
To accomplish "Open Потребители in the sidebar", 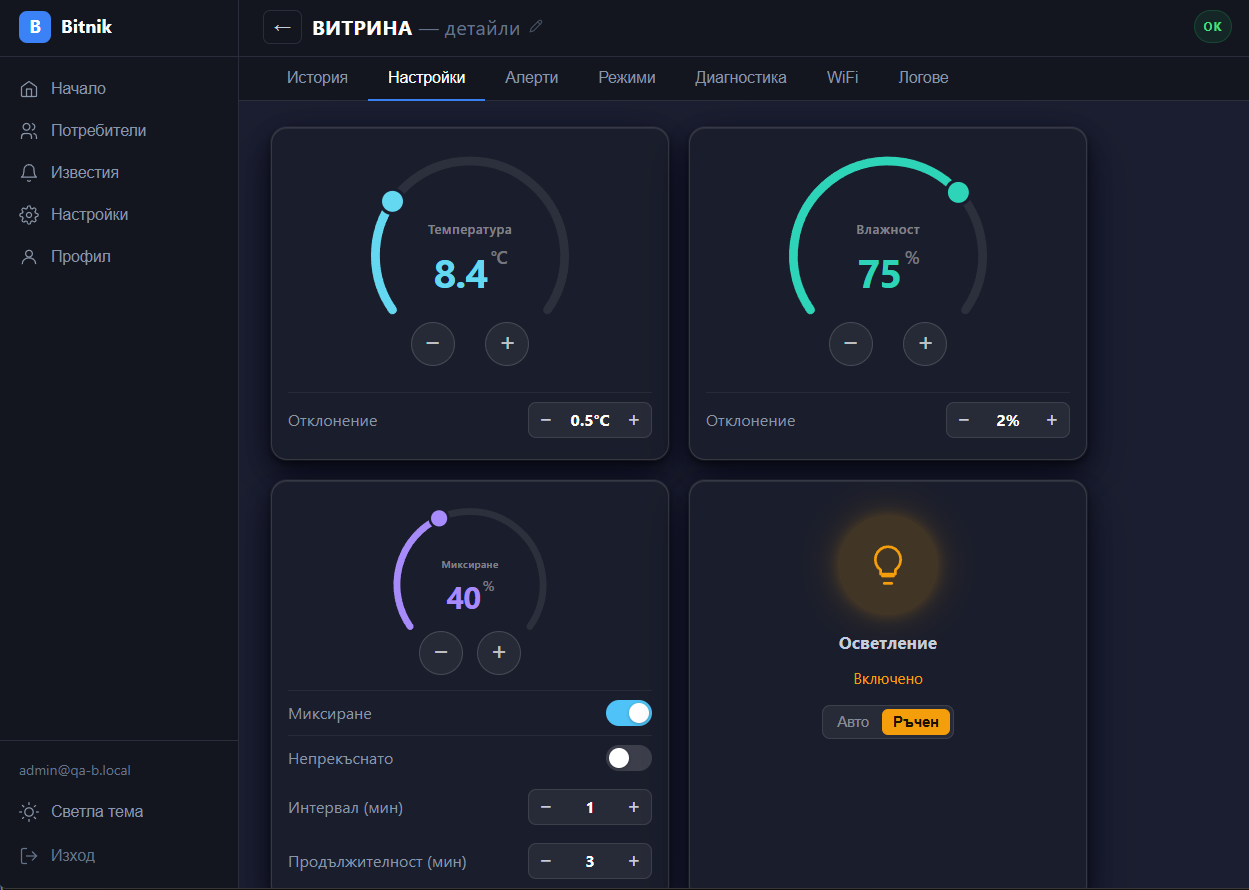I will click(119, 131).
